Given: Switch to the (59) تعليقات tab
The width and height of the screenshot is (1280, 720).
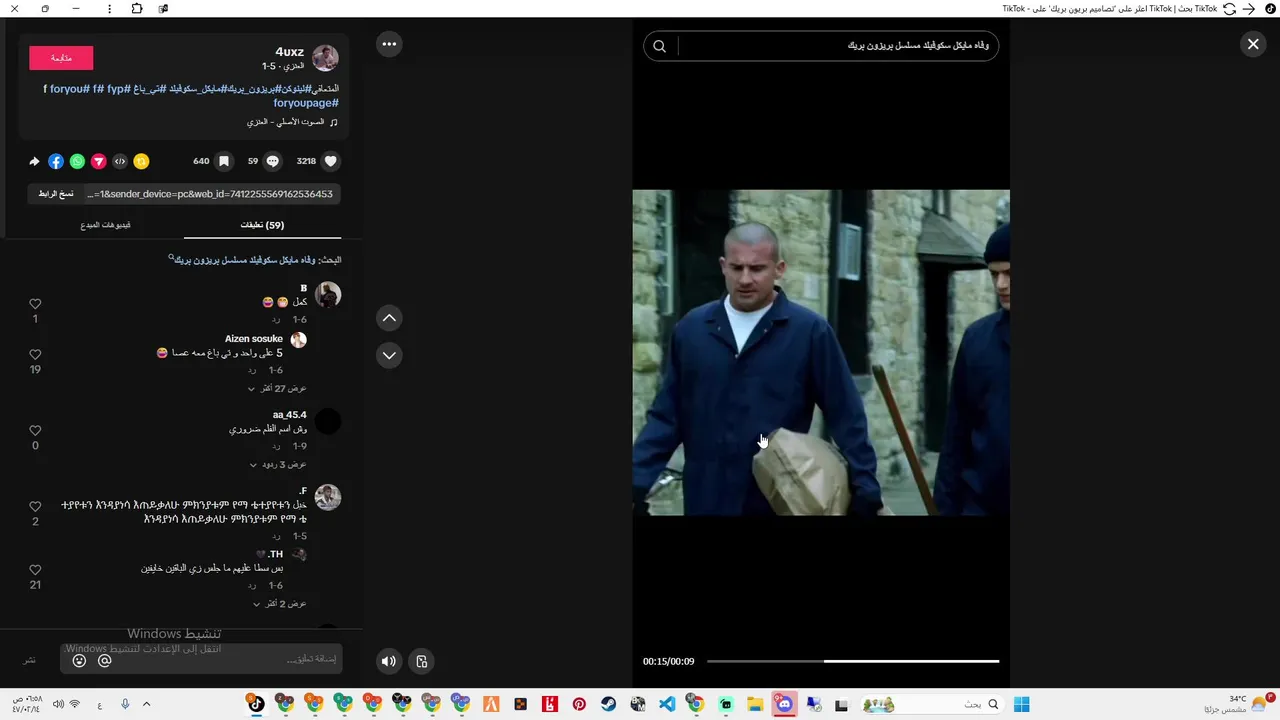Looking at the screenshot, I should tap(262, 225).
